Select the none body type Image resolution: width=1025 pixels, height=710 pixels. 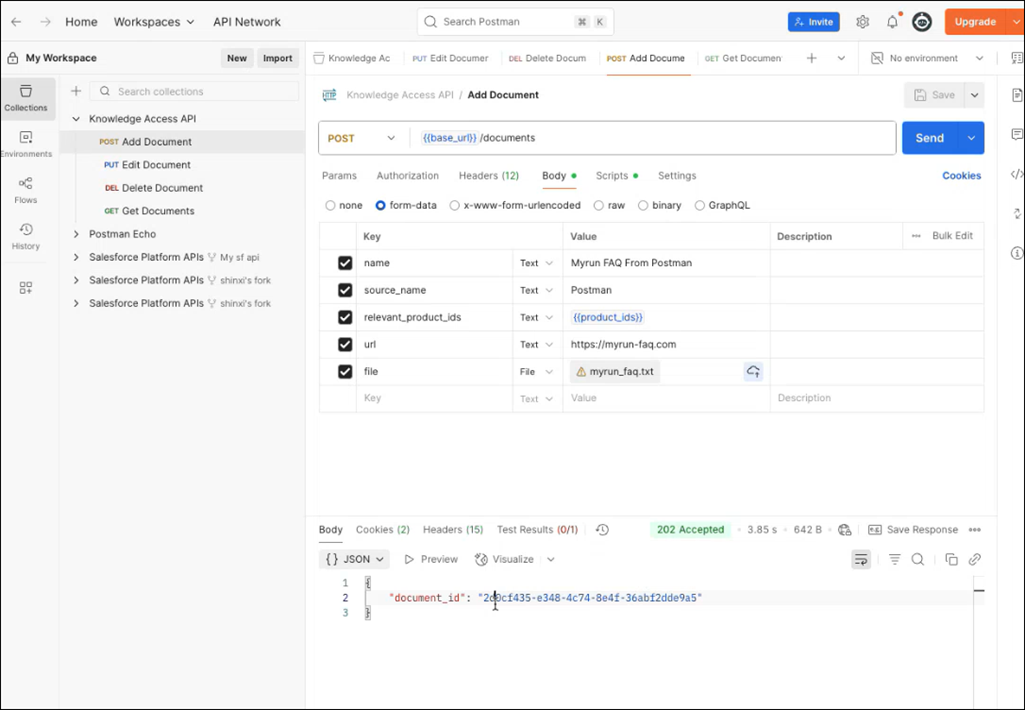click(330, 205)
